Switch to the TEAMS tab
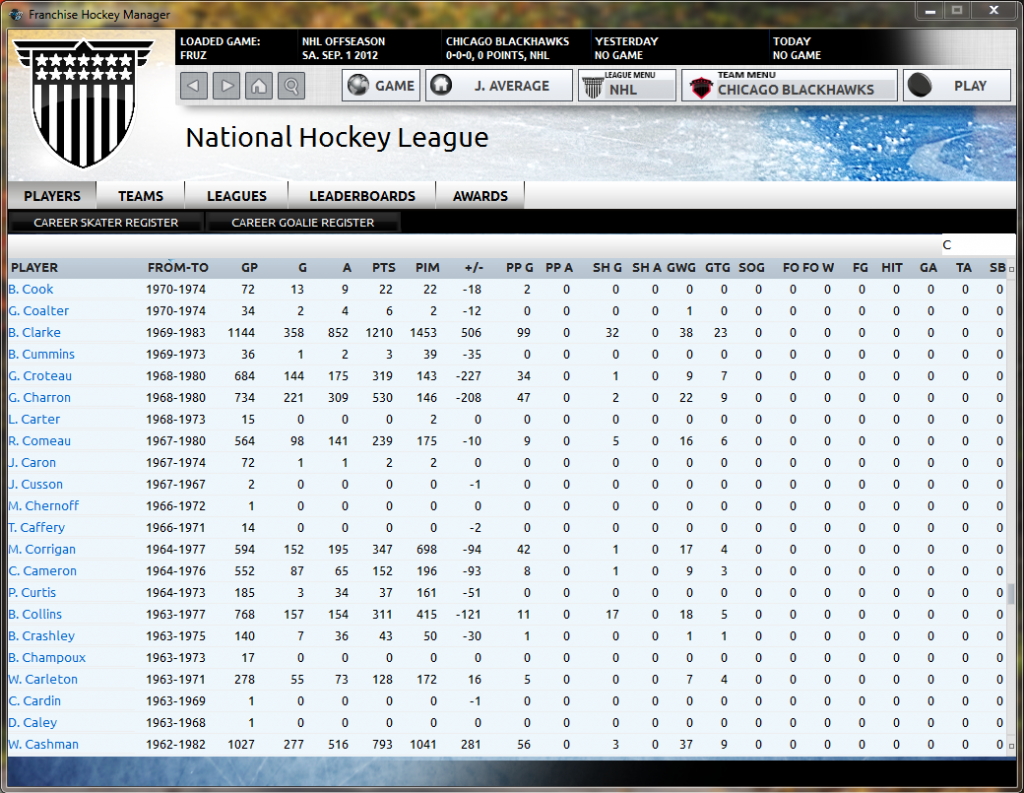 (140, 196)
